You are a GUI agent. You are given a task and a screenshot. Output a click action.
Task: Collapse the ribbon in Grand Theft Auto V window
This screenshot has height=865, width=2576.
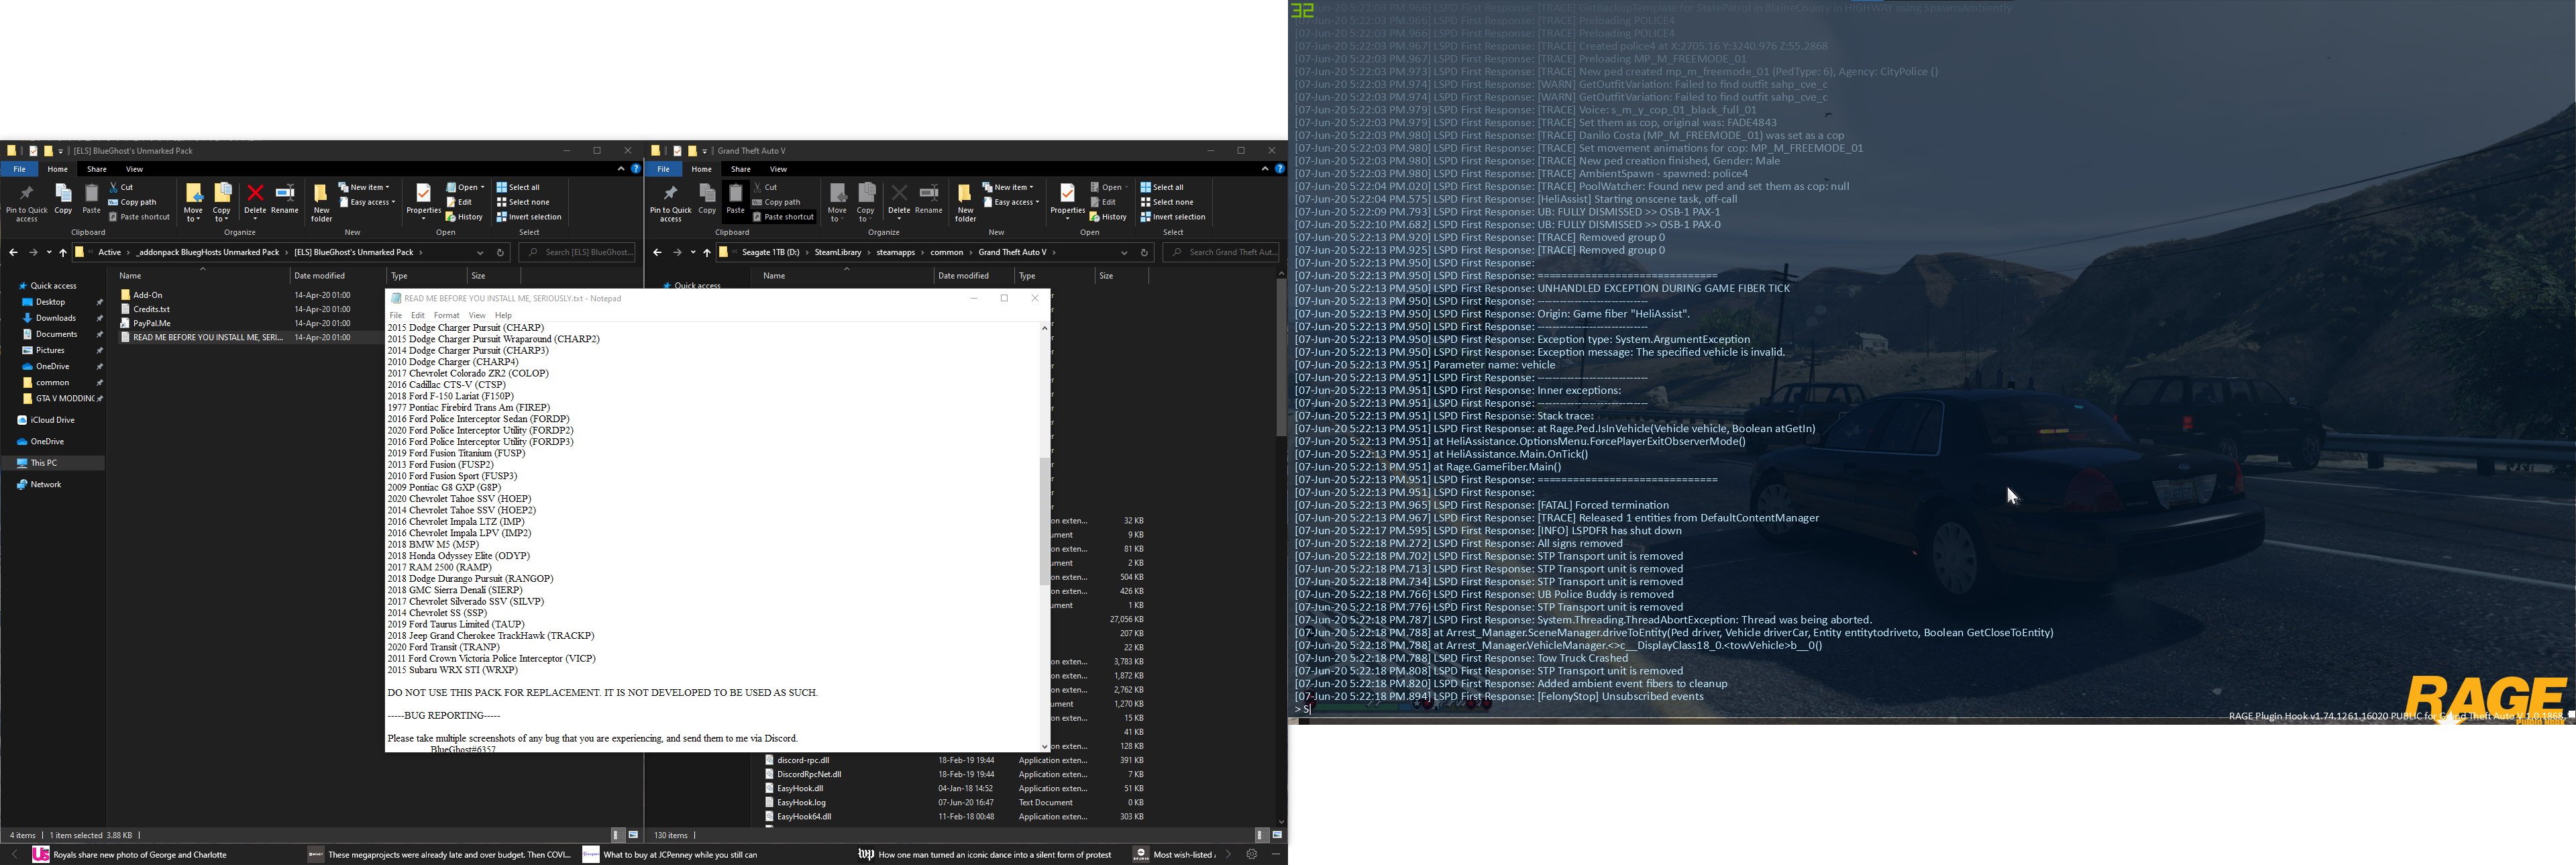1264,169
